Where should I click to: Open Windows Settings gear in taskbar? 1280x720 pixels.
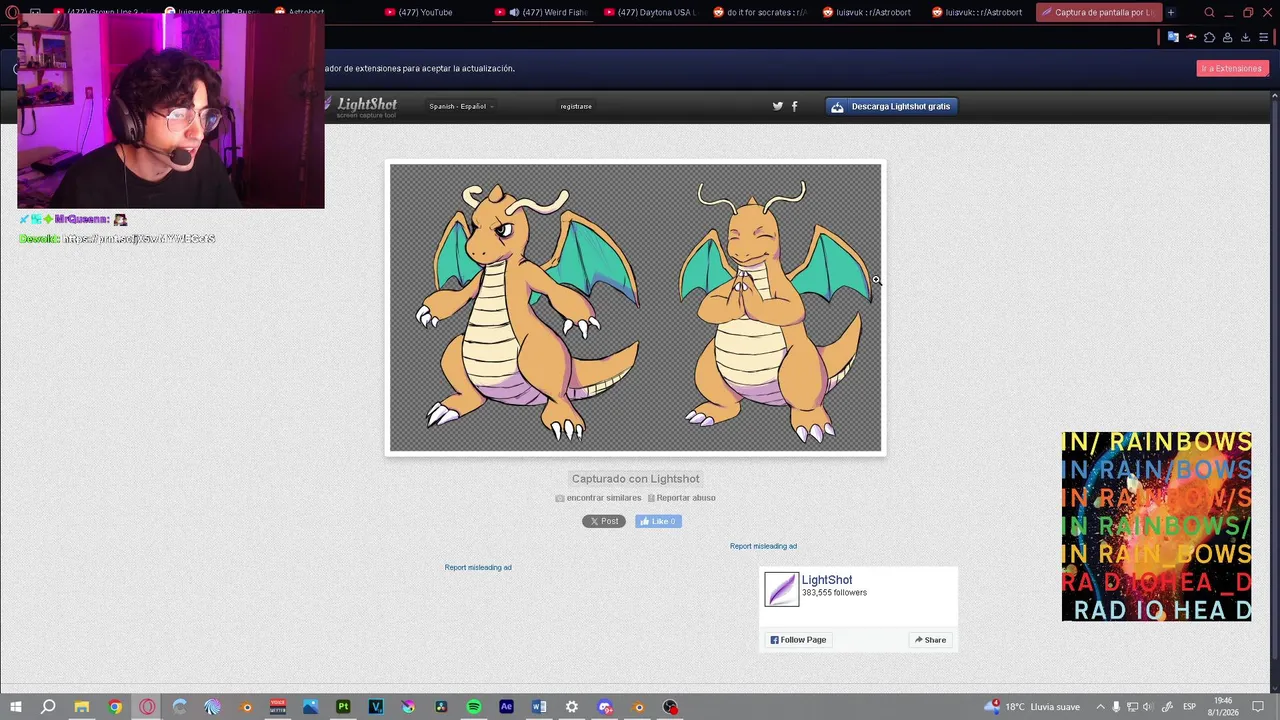[572, 707]
